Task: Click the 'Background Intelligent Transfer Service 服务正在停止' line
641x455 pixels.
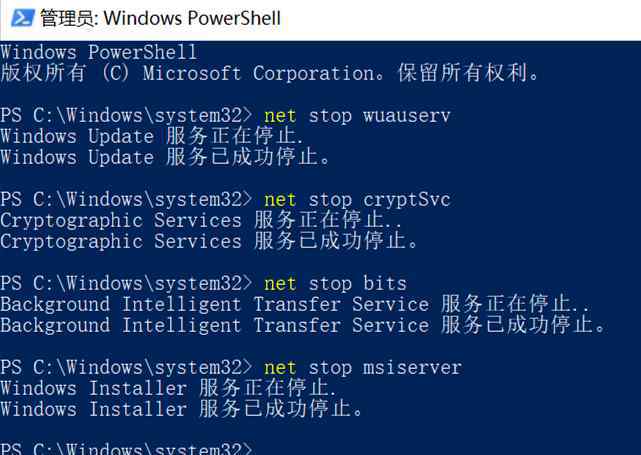Action: click(x=295, y=305)
